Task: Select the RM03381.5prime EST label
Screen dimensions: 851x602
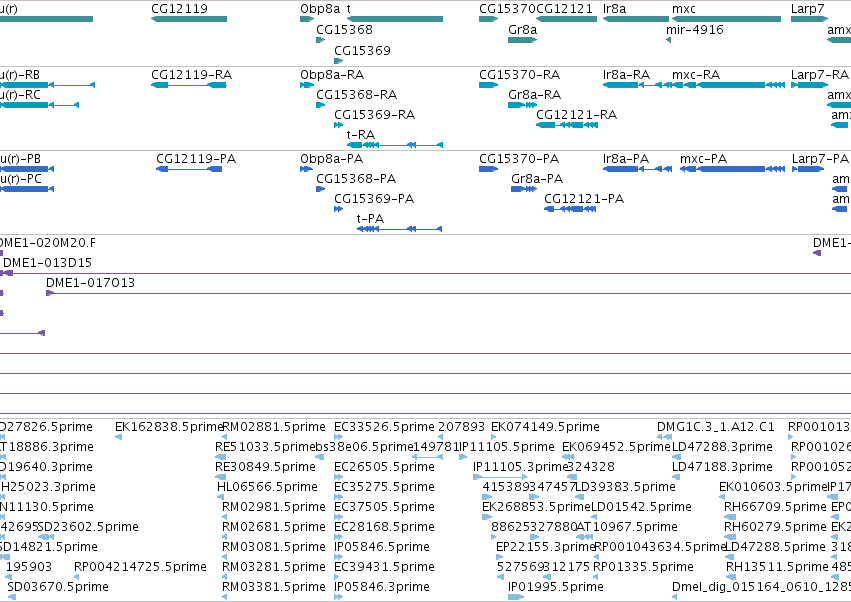Action: click(x=274, y=586)
